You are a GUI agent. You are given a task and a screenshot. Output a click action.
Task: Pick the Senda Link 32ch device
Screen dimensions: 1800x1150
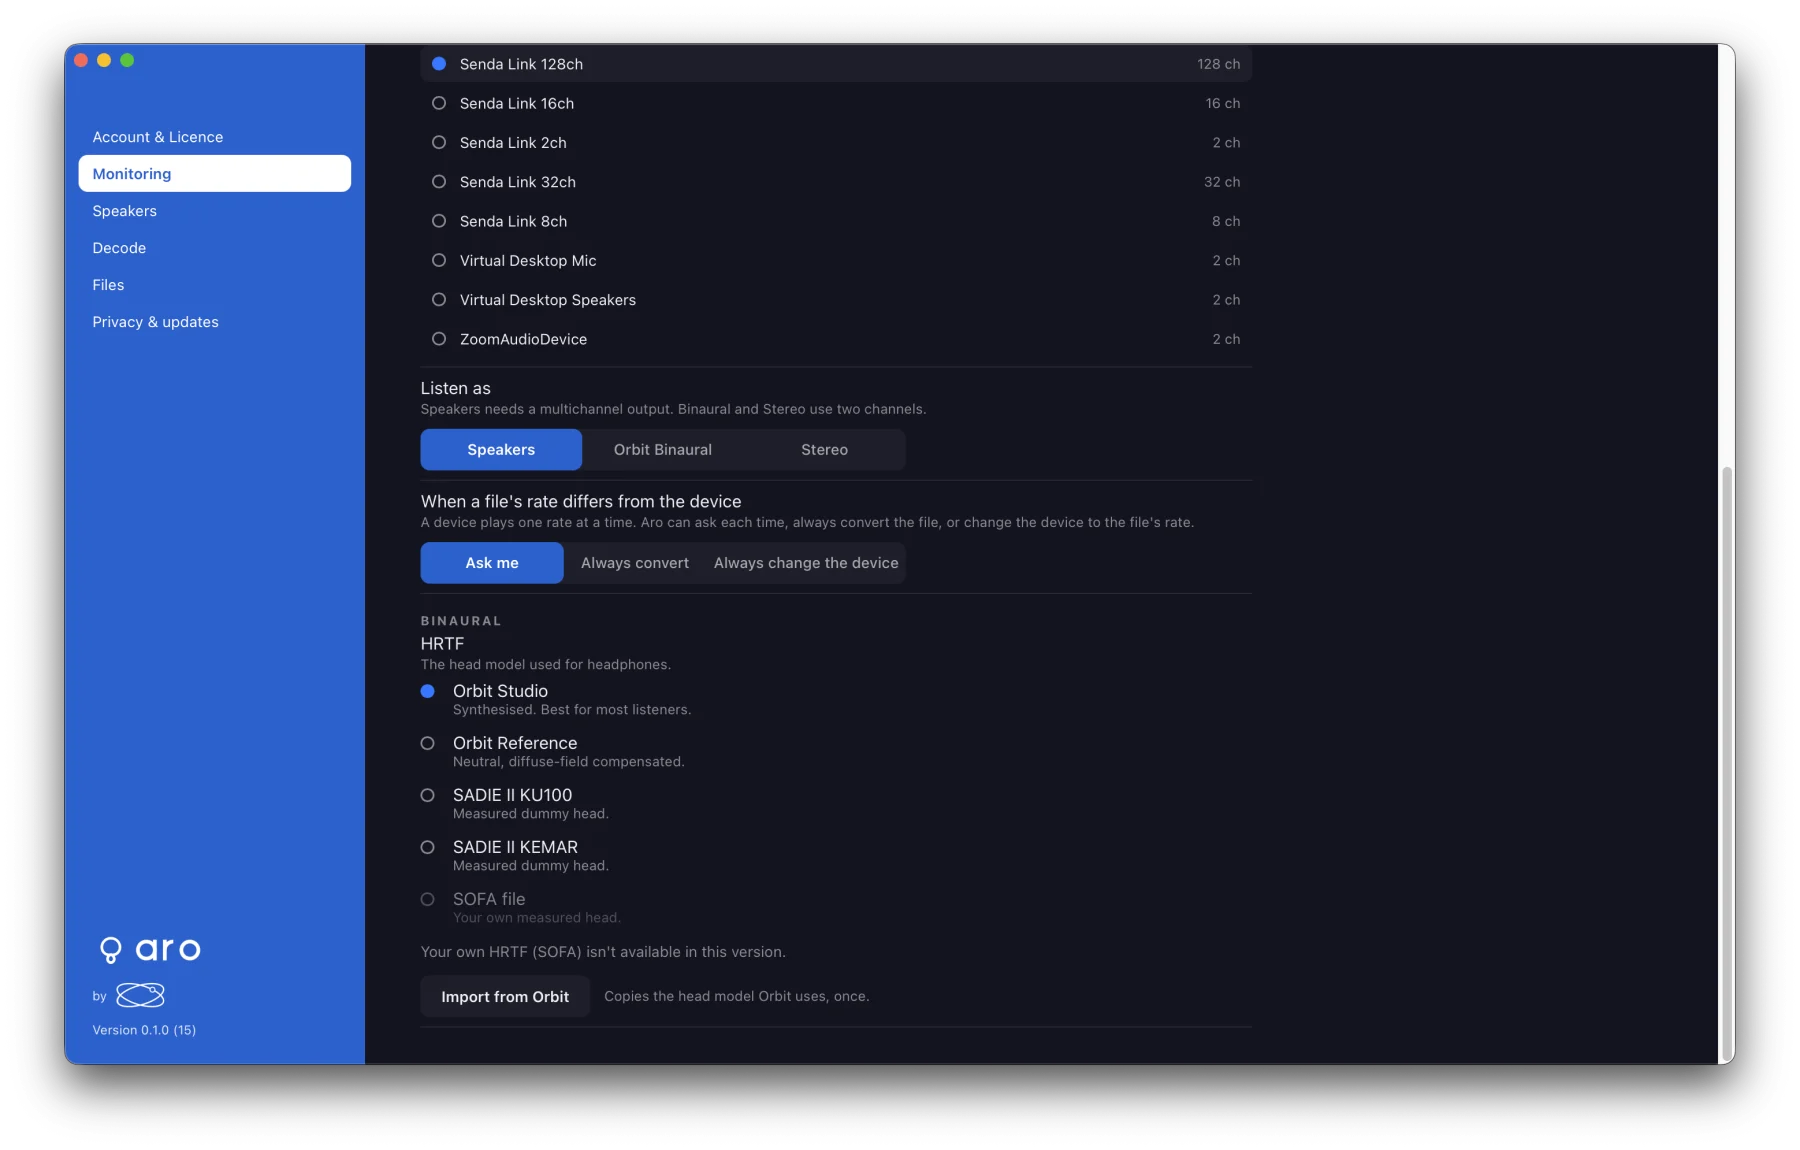click(x=836, y=182)
